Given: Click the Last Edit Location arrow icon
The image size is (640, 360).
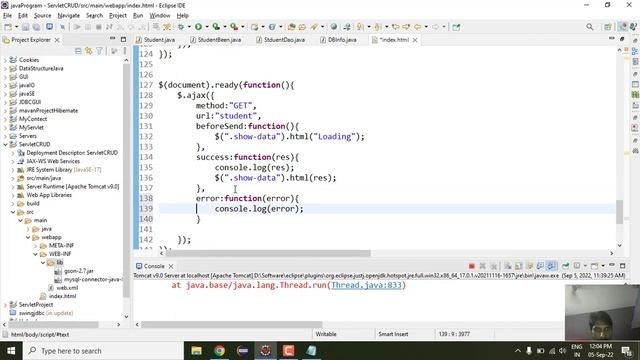Looking at the screenshot, I should [396, 27].
